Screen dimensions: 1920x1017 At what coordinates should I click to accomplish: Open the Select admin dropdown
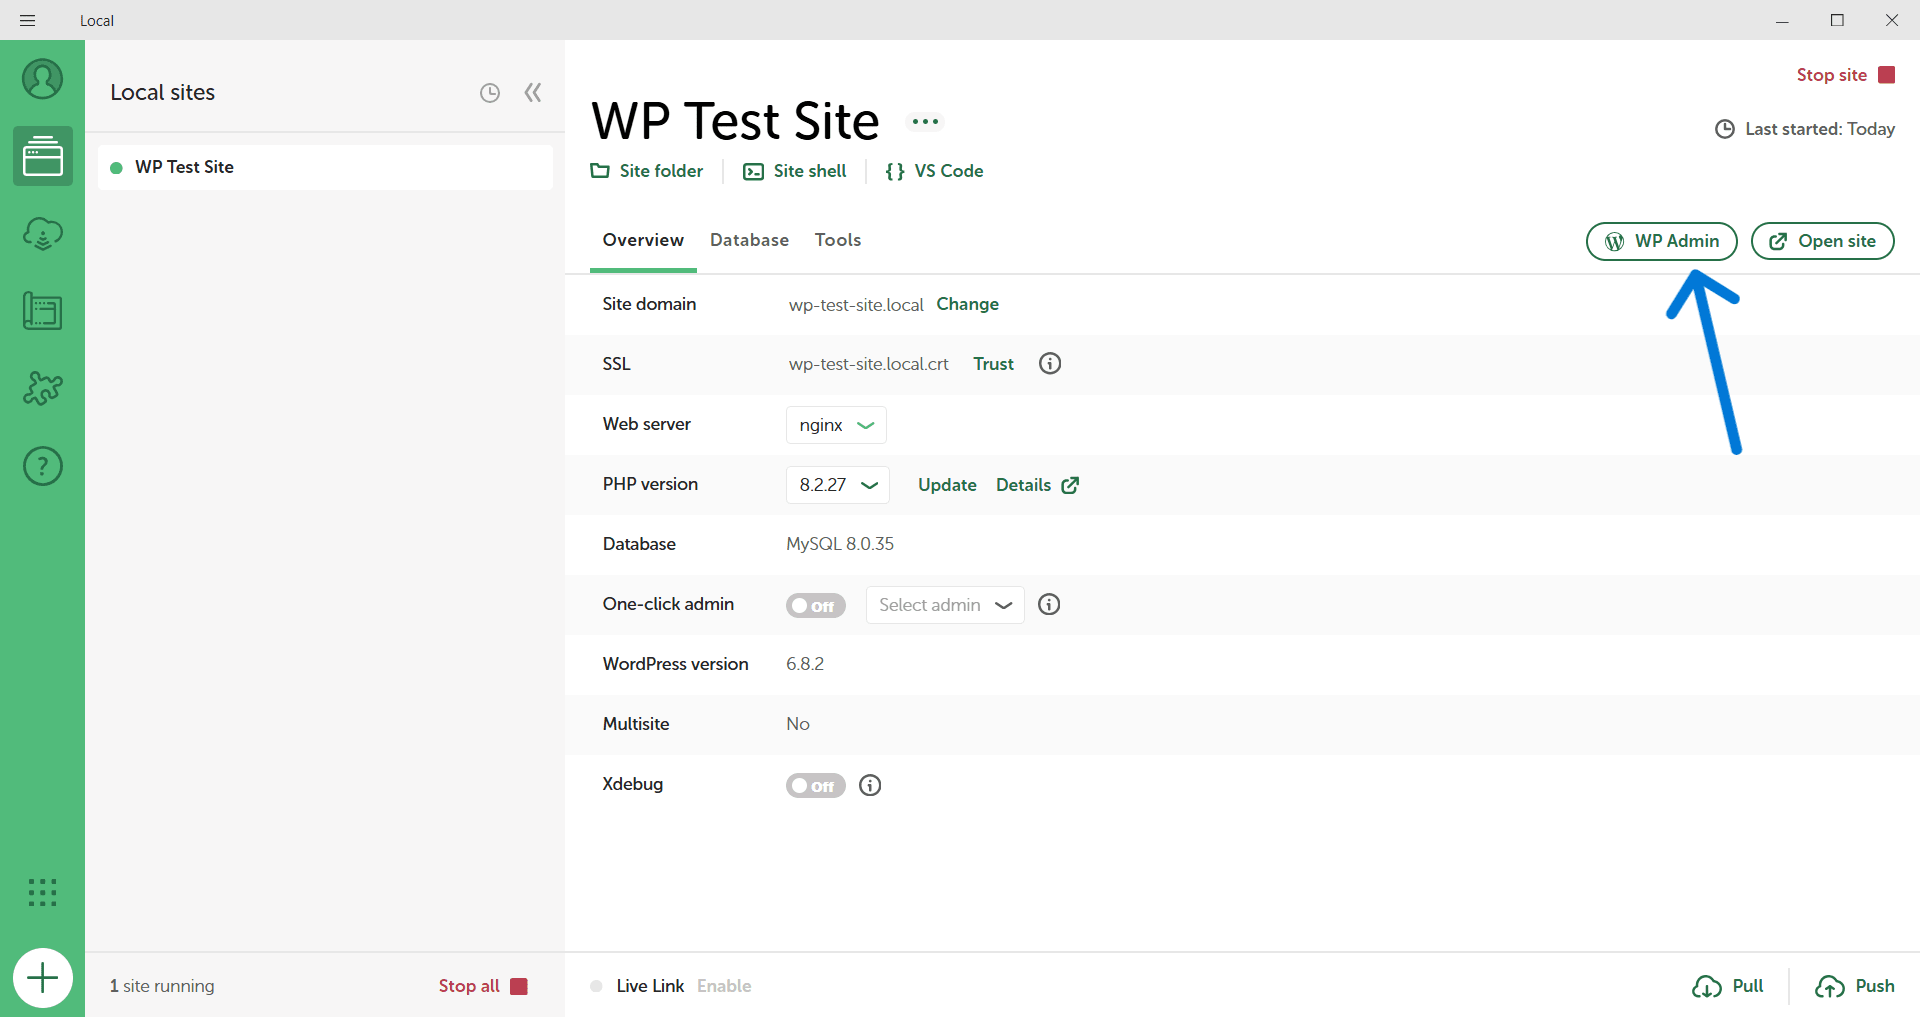coord(945,605)
